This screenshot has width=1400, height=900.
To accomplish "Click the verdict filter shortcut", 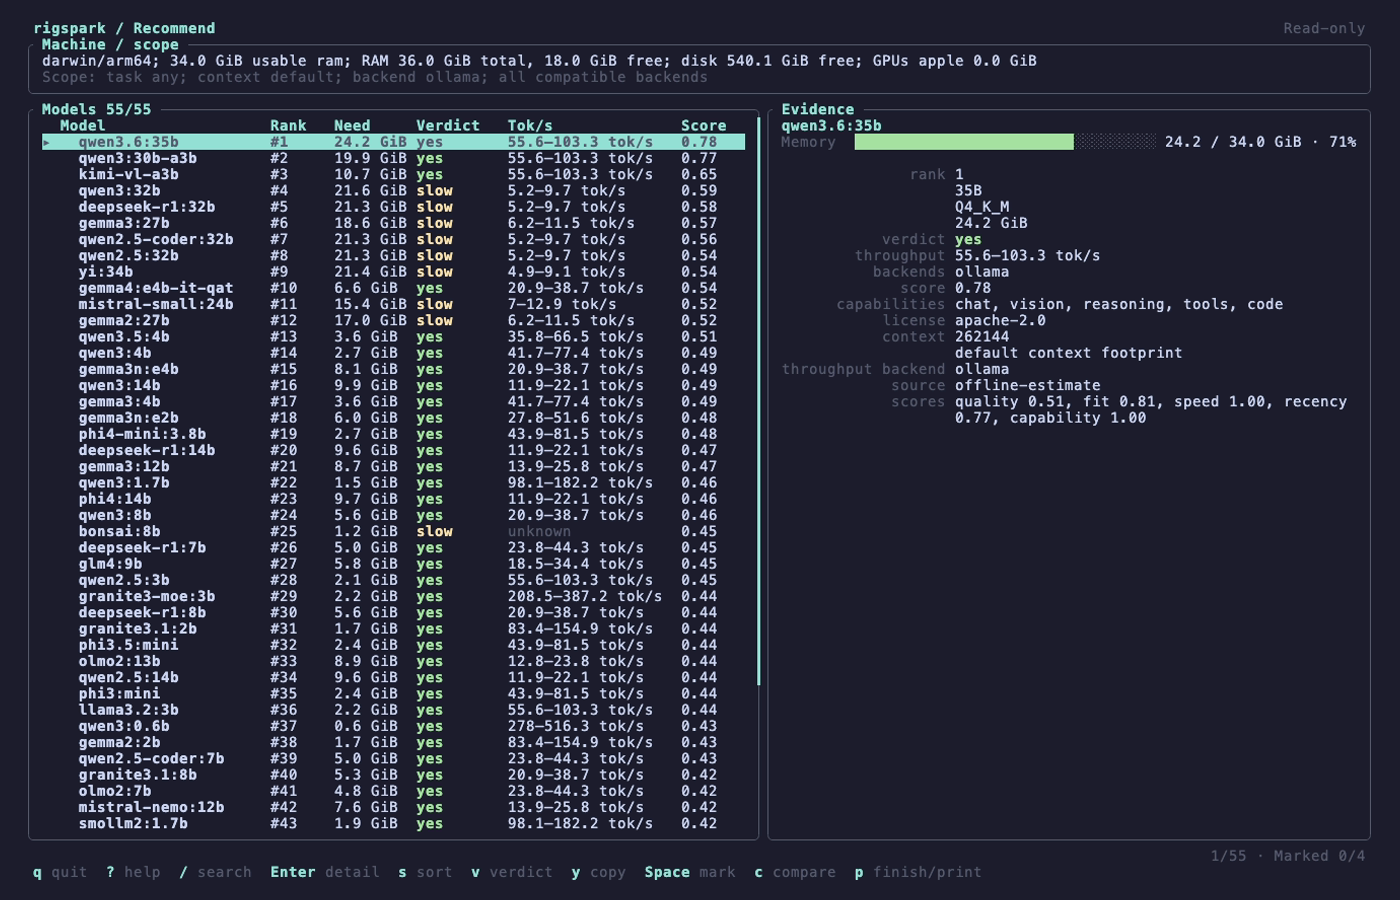I will point(512,872).
